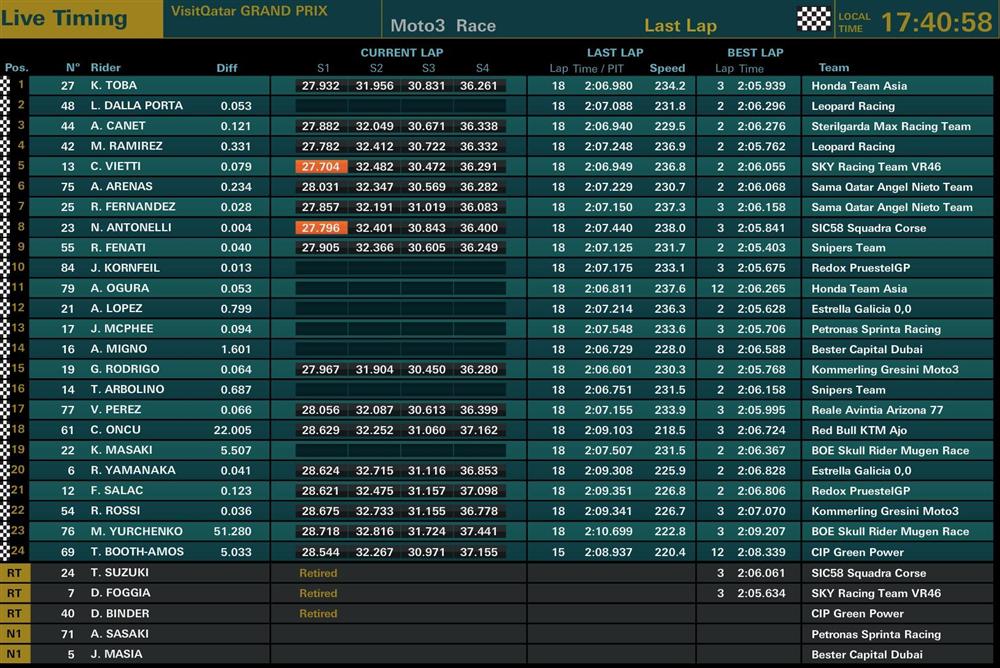Click the checkered flag icon near local time

(x=814, y=19)
